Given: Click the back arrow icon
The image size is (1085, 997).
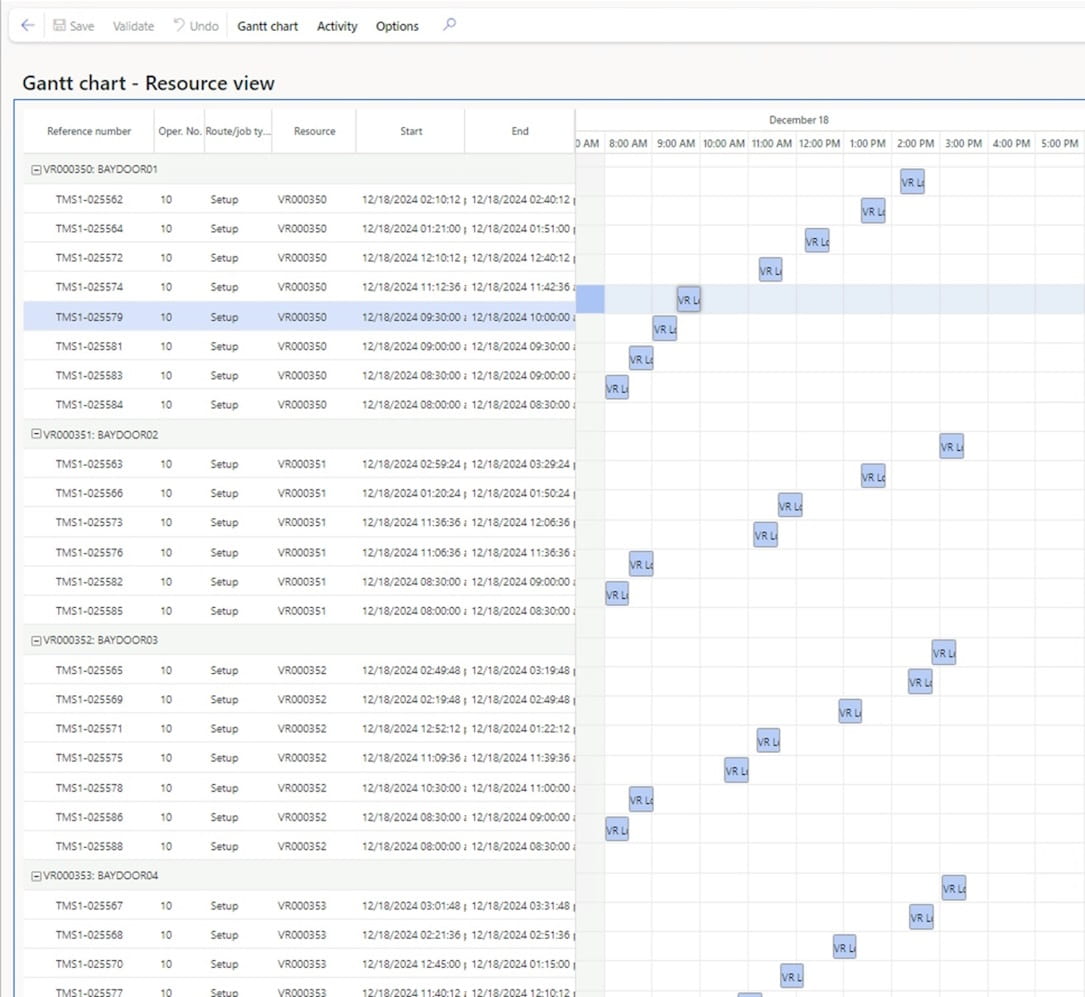Looking at the screenshot, I should 27,26.
